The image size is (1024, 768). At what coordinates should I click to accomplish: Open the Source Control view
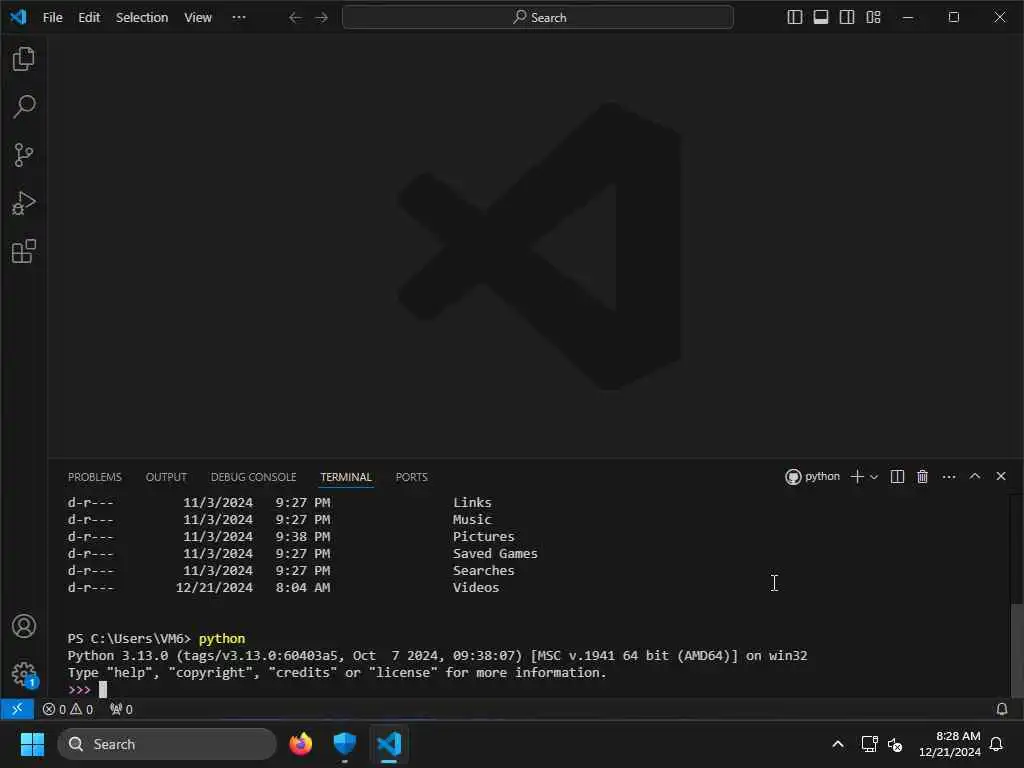[x=24, y=155]
